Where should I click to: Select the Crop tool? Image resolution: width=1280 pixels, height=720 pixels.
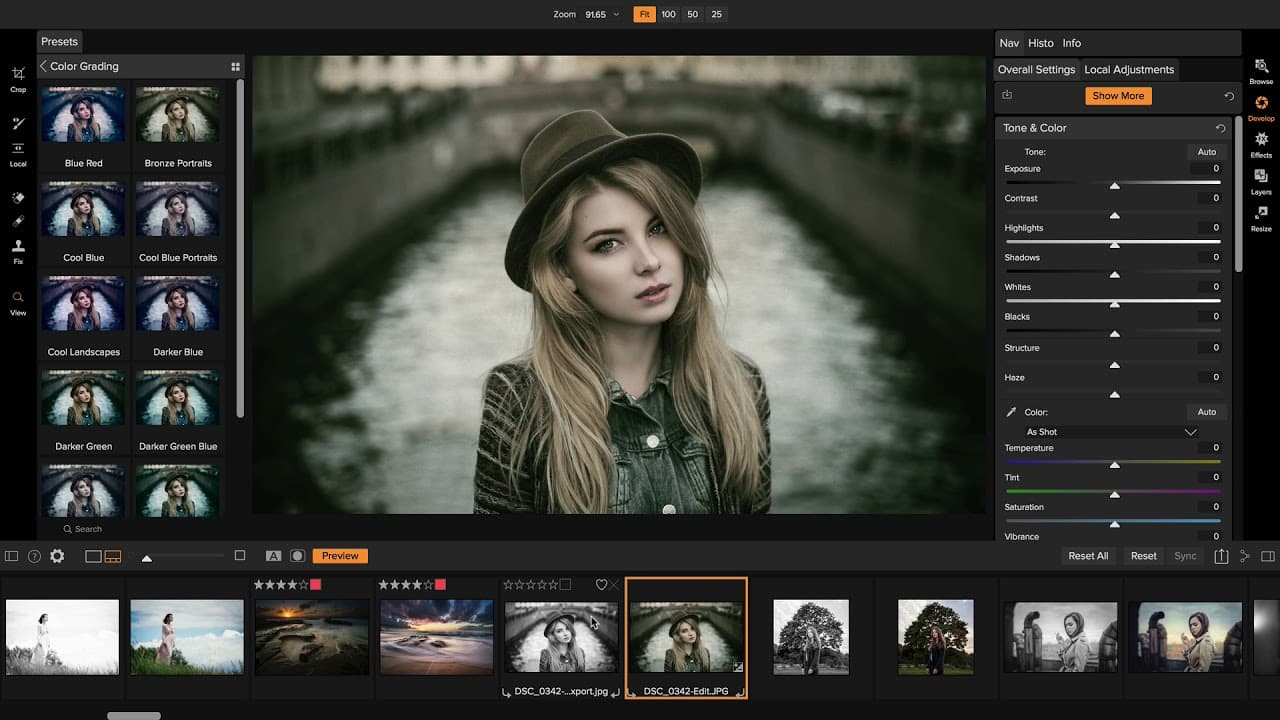(x=16, y=74)
